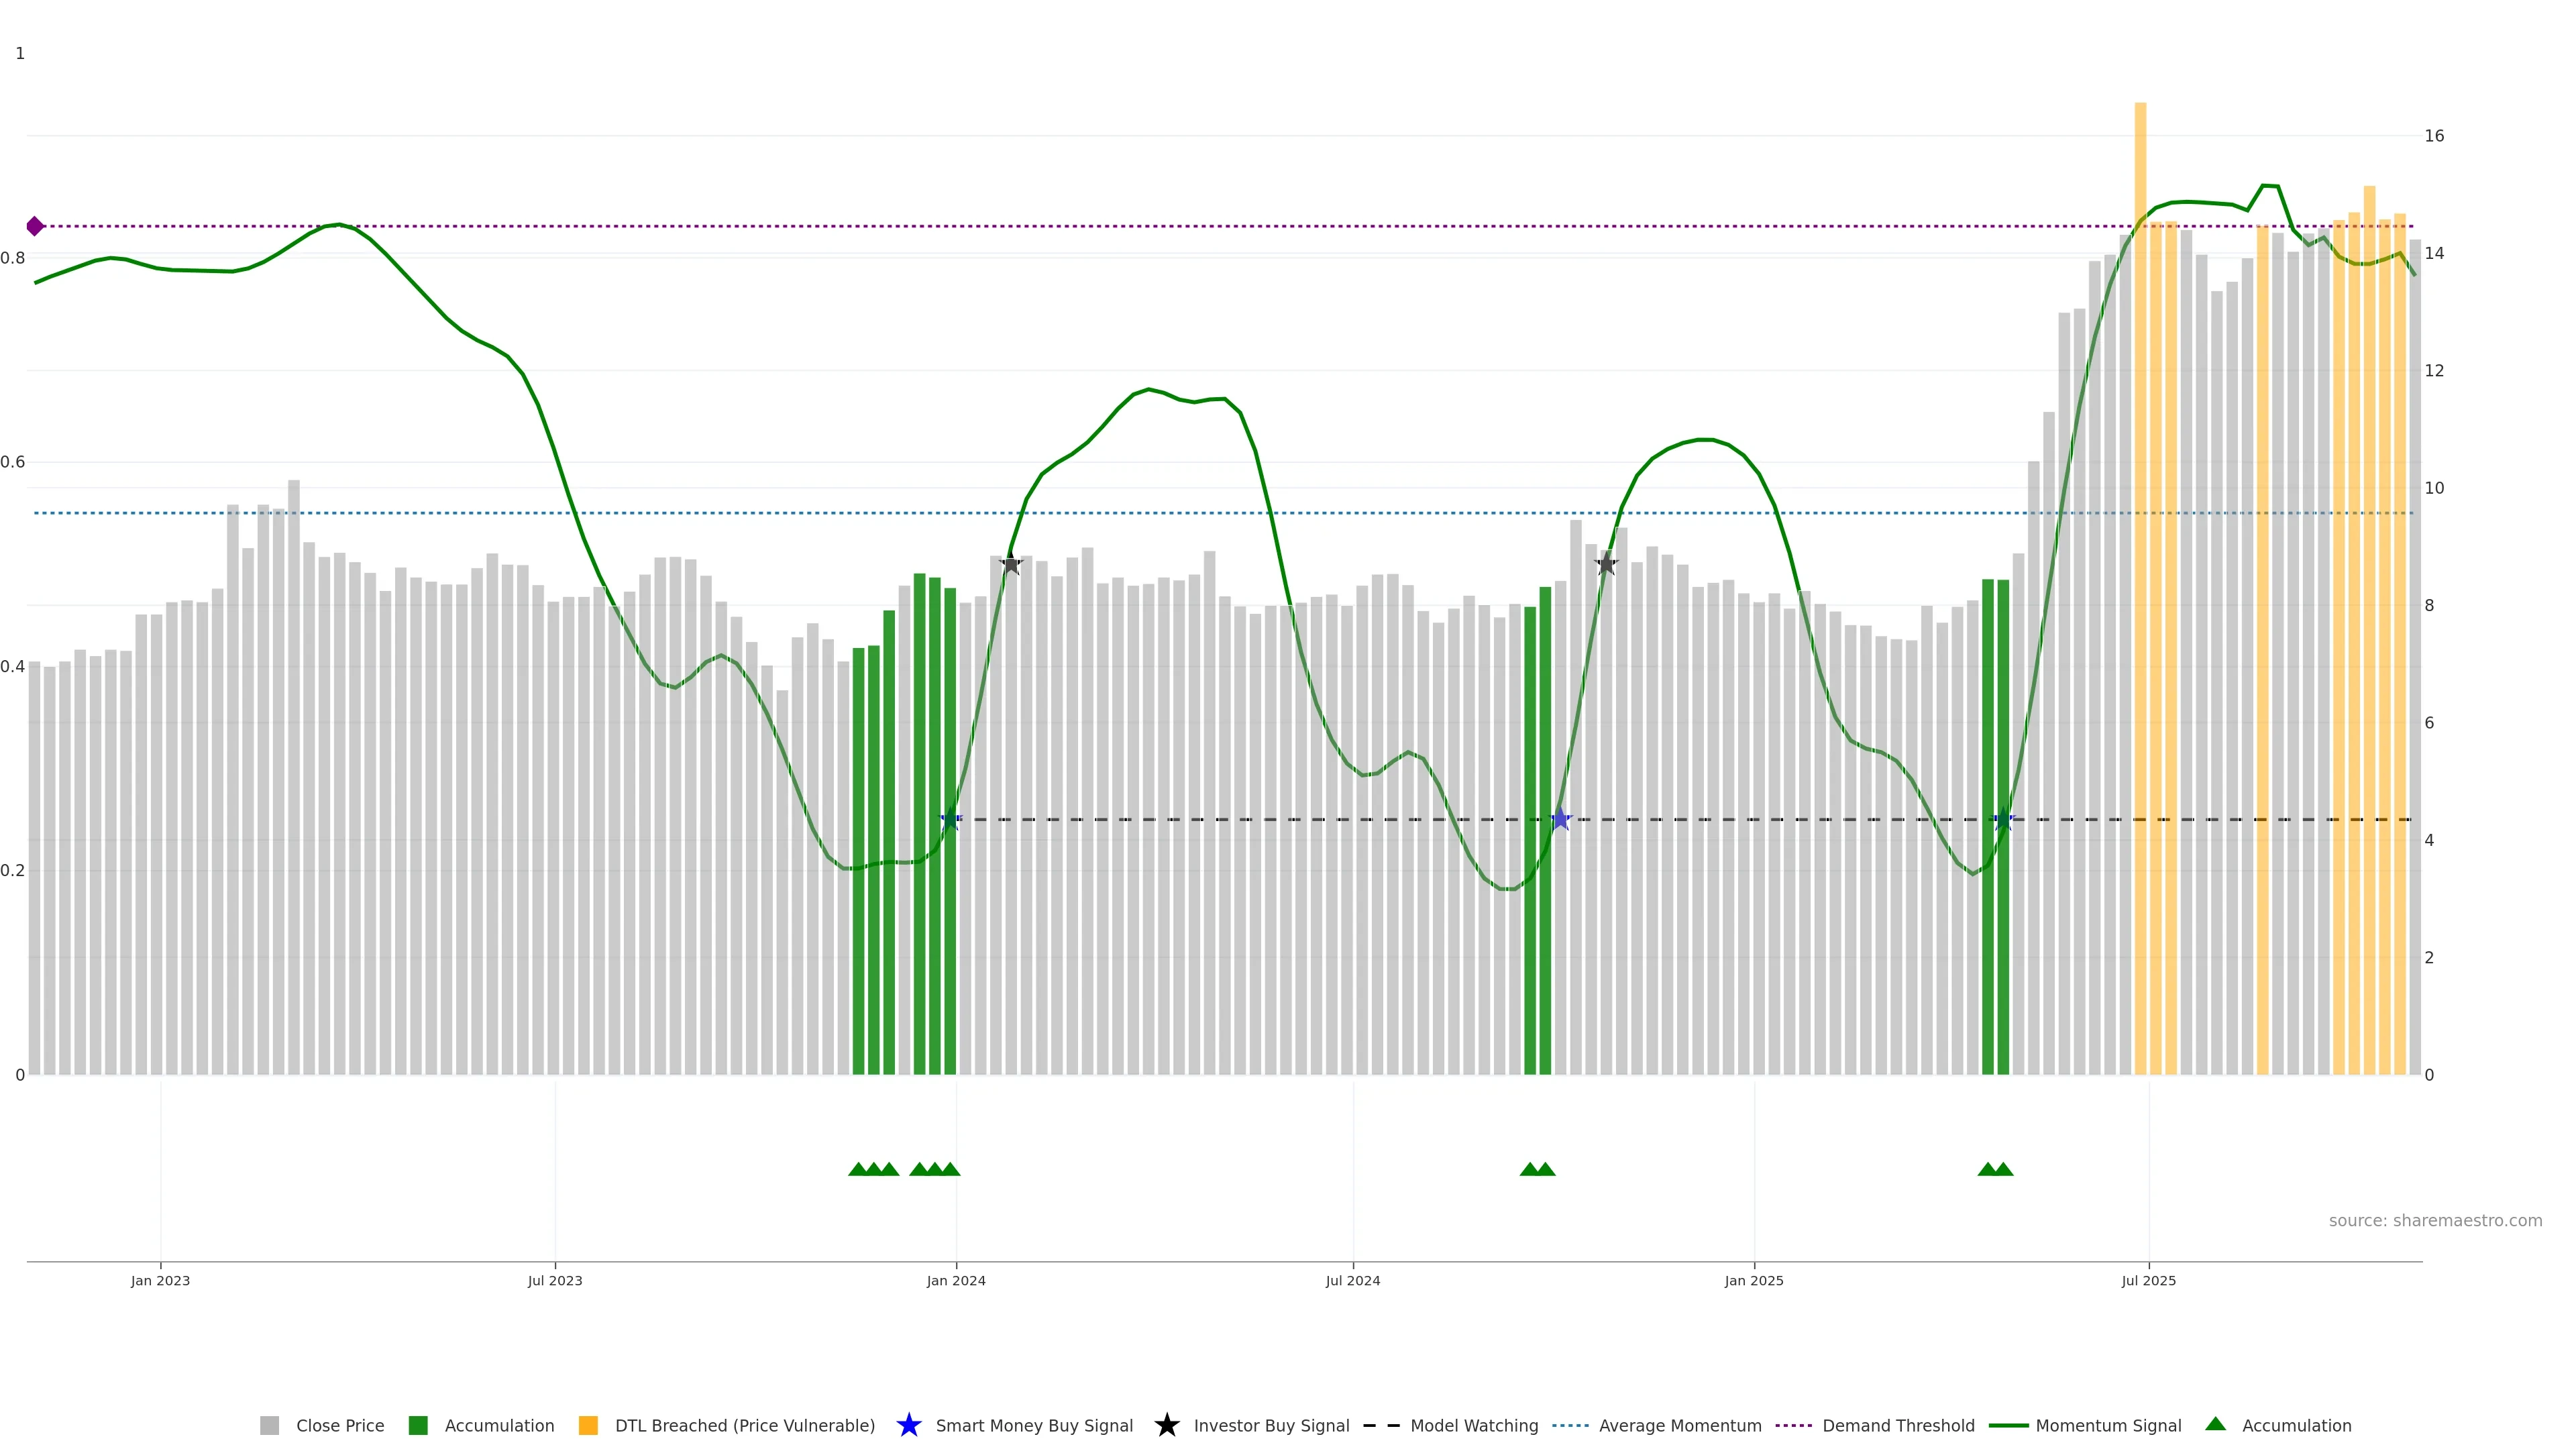
Task: Toggle the DTL Breached legend entry
Action: click(x=744, y=1426)
